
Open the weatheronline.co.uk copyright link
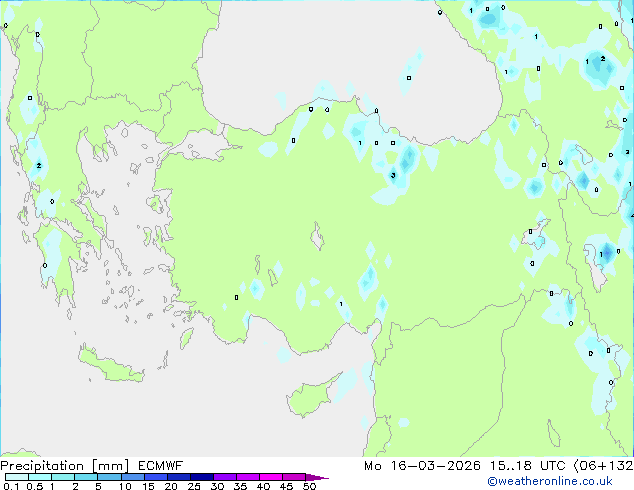(550, 481)
